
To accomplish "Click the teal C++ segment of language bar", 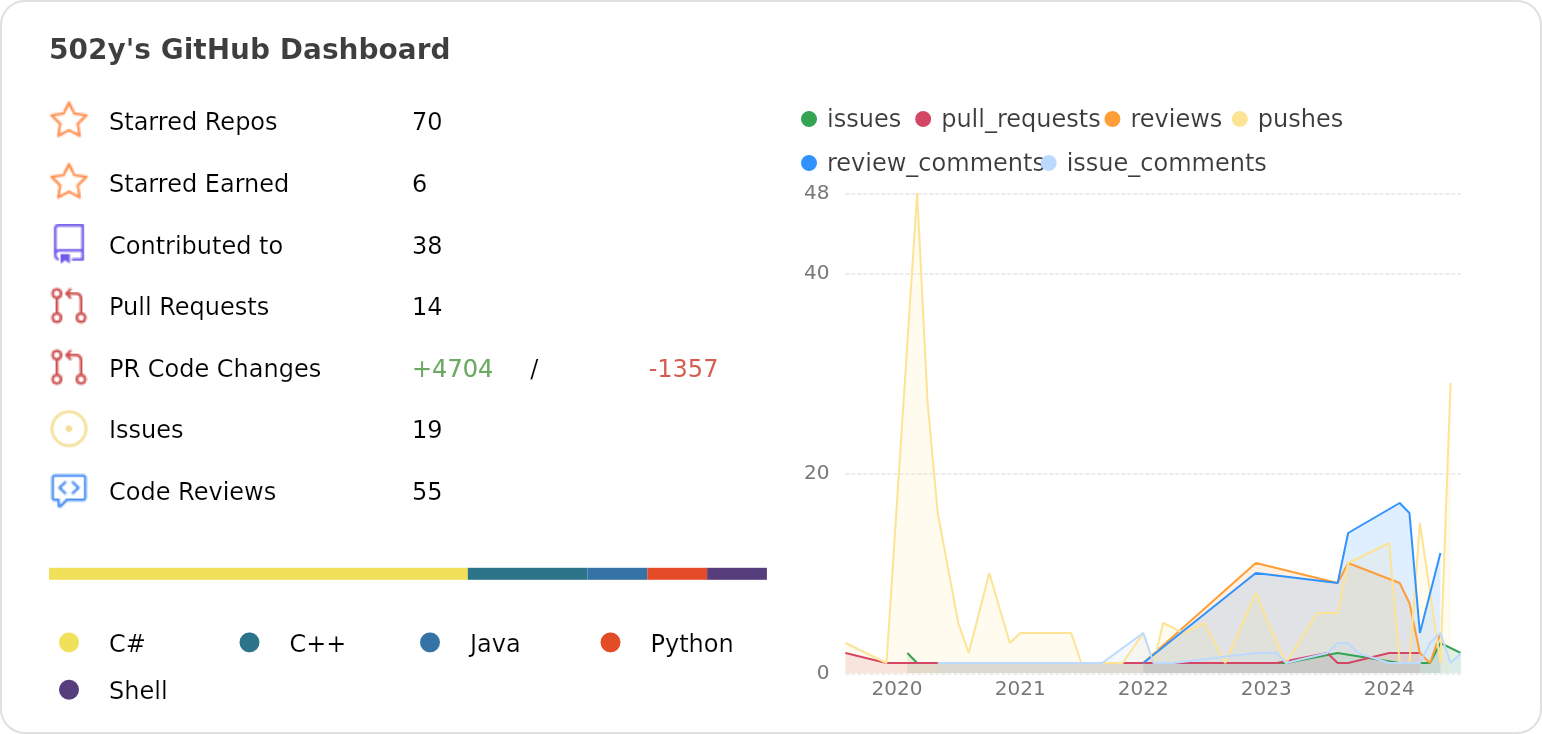I will point(527,574).
